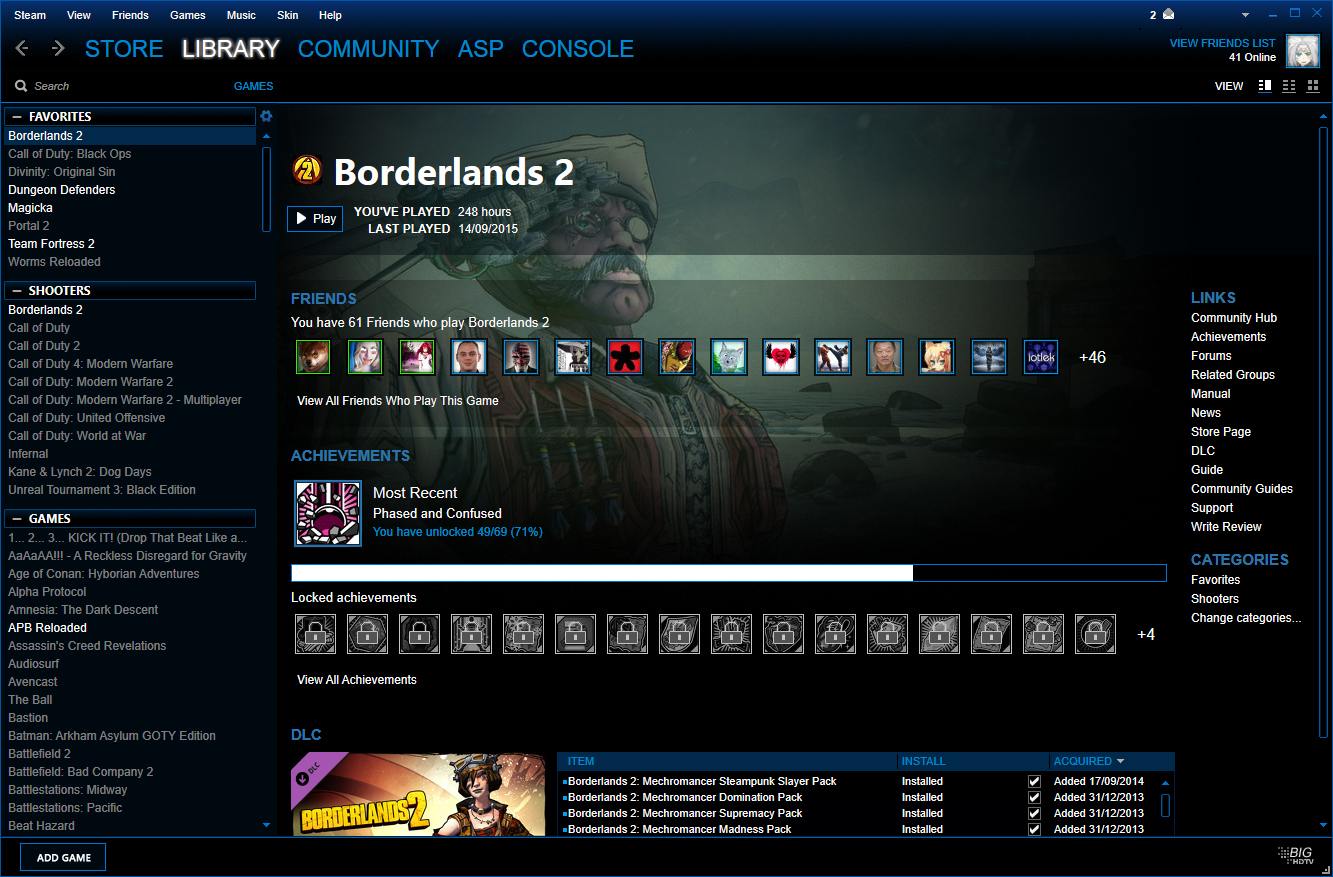Uncheck the Mechromancer Supremacy Pack checkbox
Viewport: 1333px width, 877px height.
click(x=1034, y=813)
